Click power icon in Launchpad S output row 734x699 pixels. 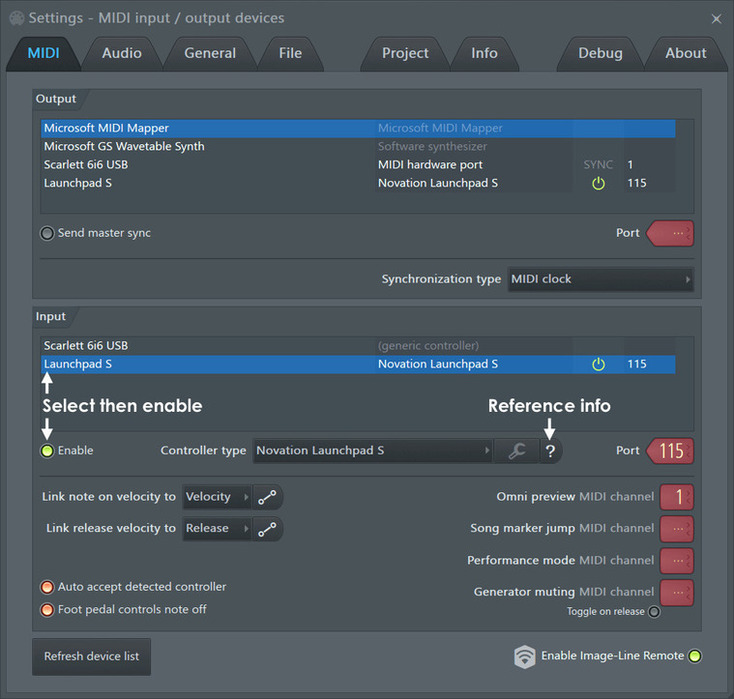click(598, 183)
